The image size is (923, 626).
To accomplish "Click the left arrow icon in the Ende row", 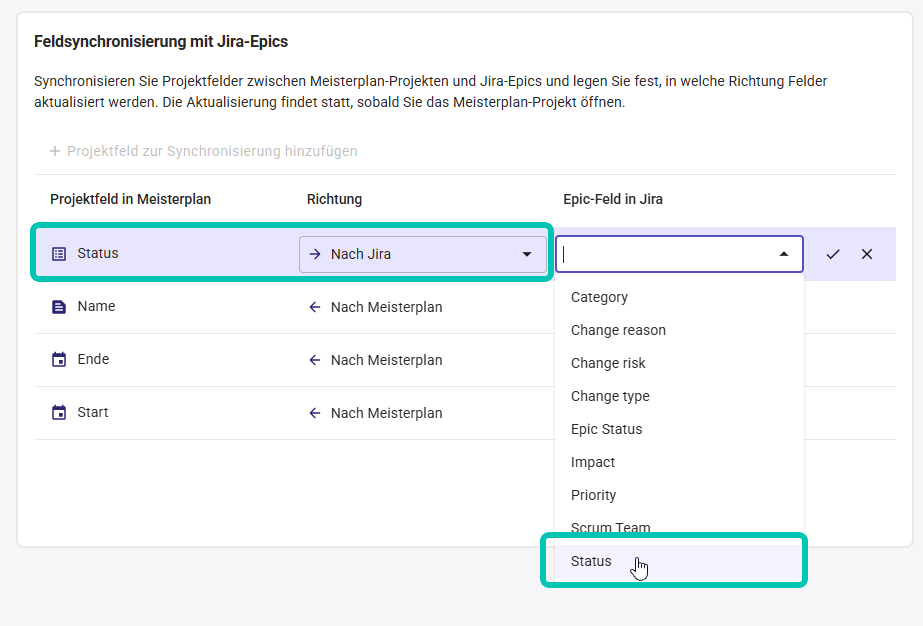I will pyautogui.click(x=315, y=360).
